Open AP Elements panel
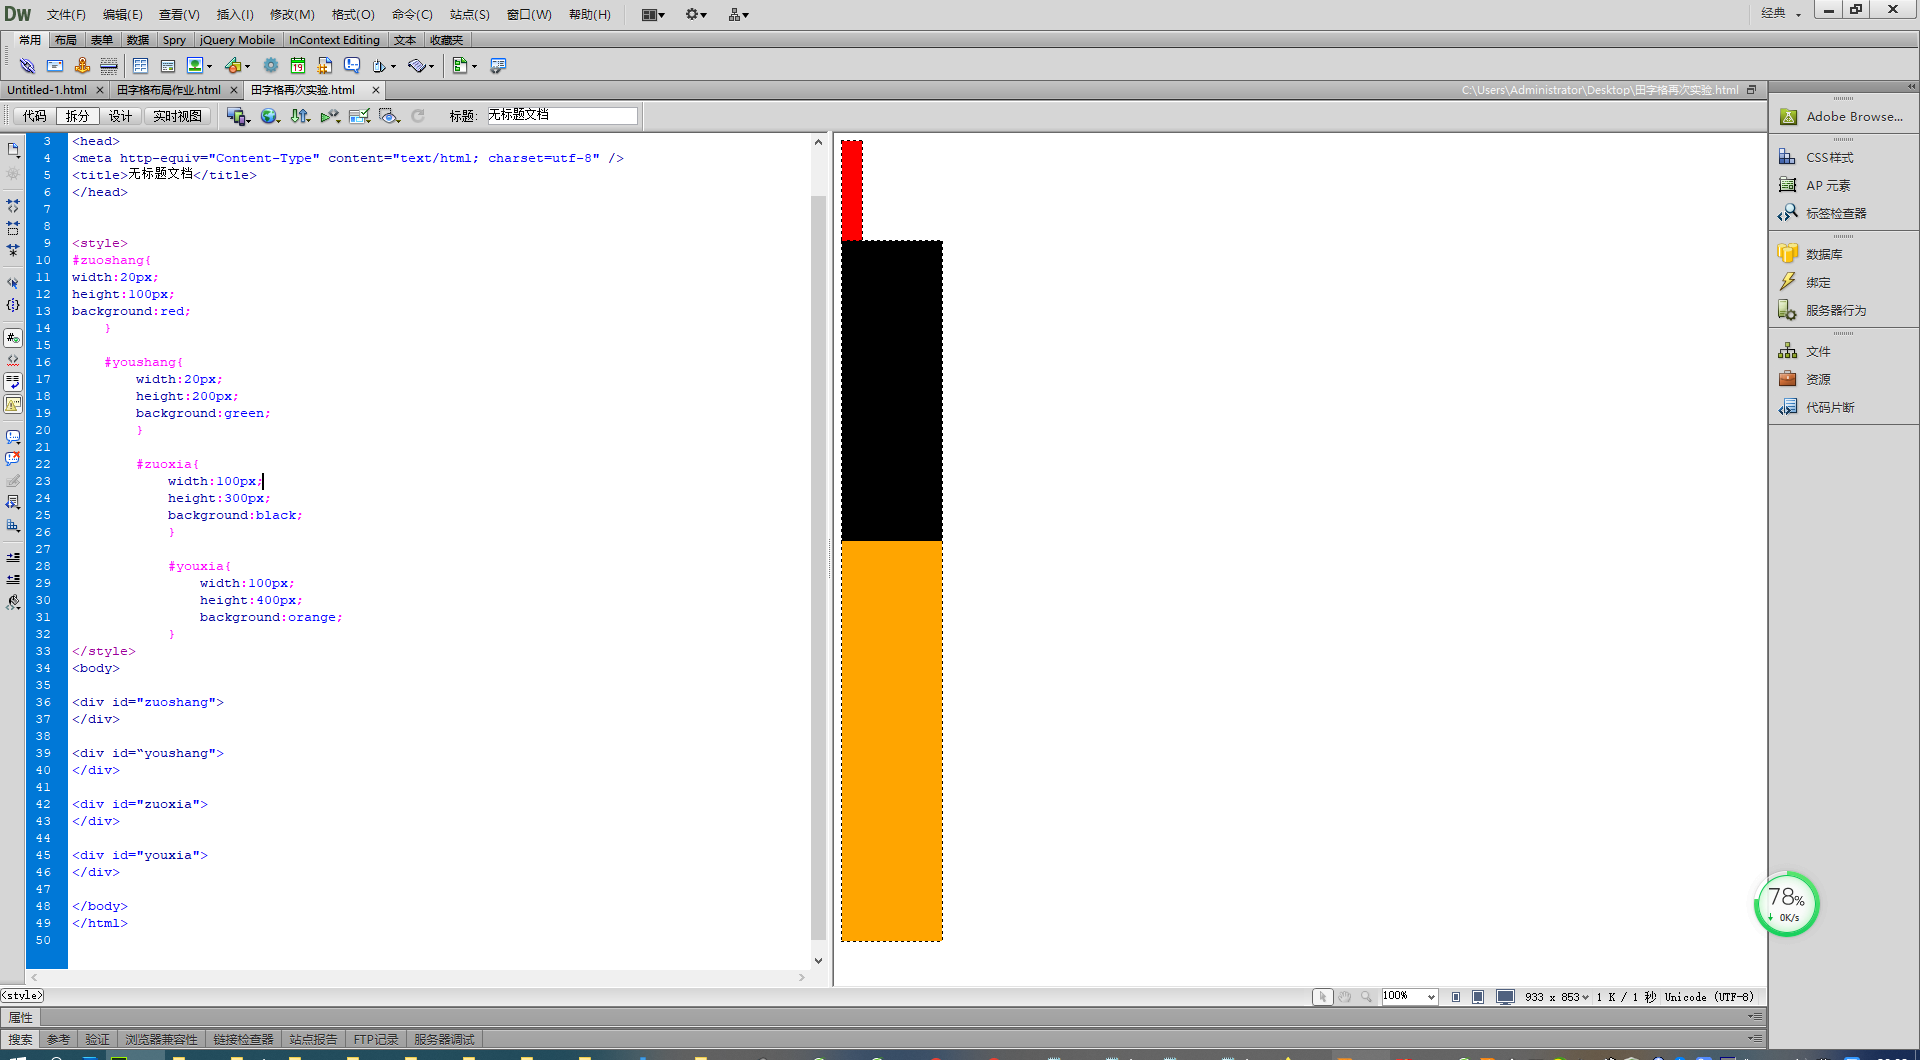Screen dimensions: 1920x1060 coord(1827,185)
